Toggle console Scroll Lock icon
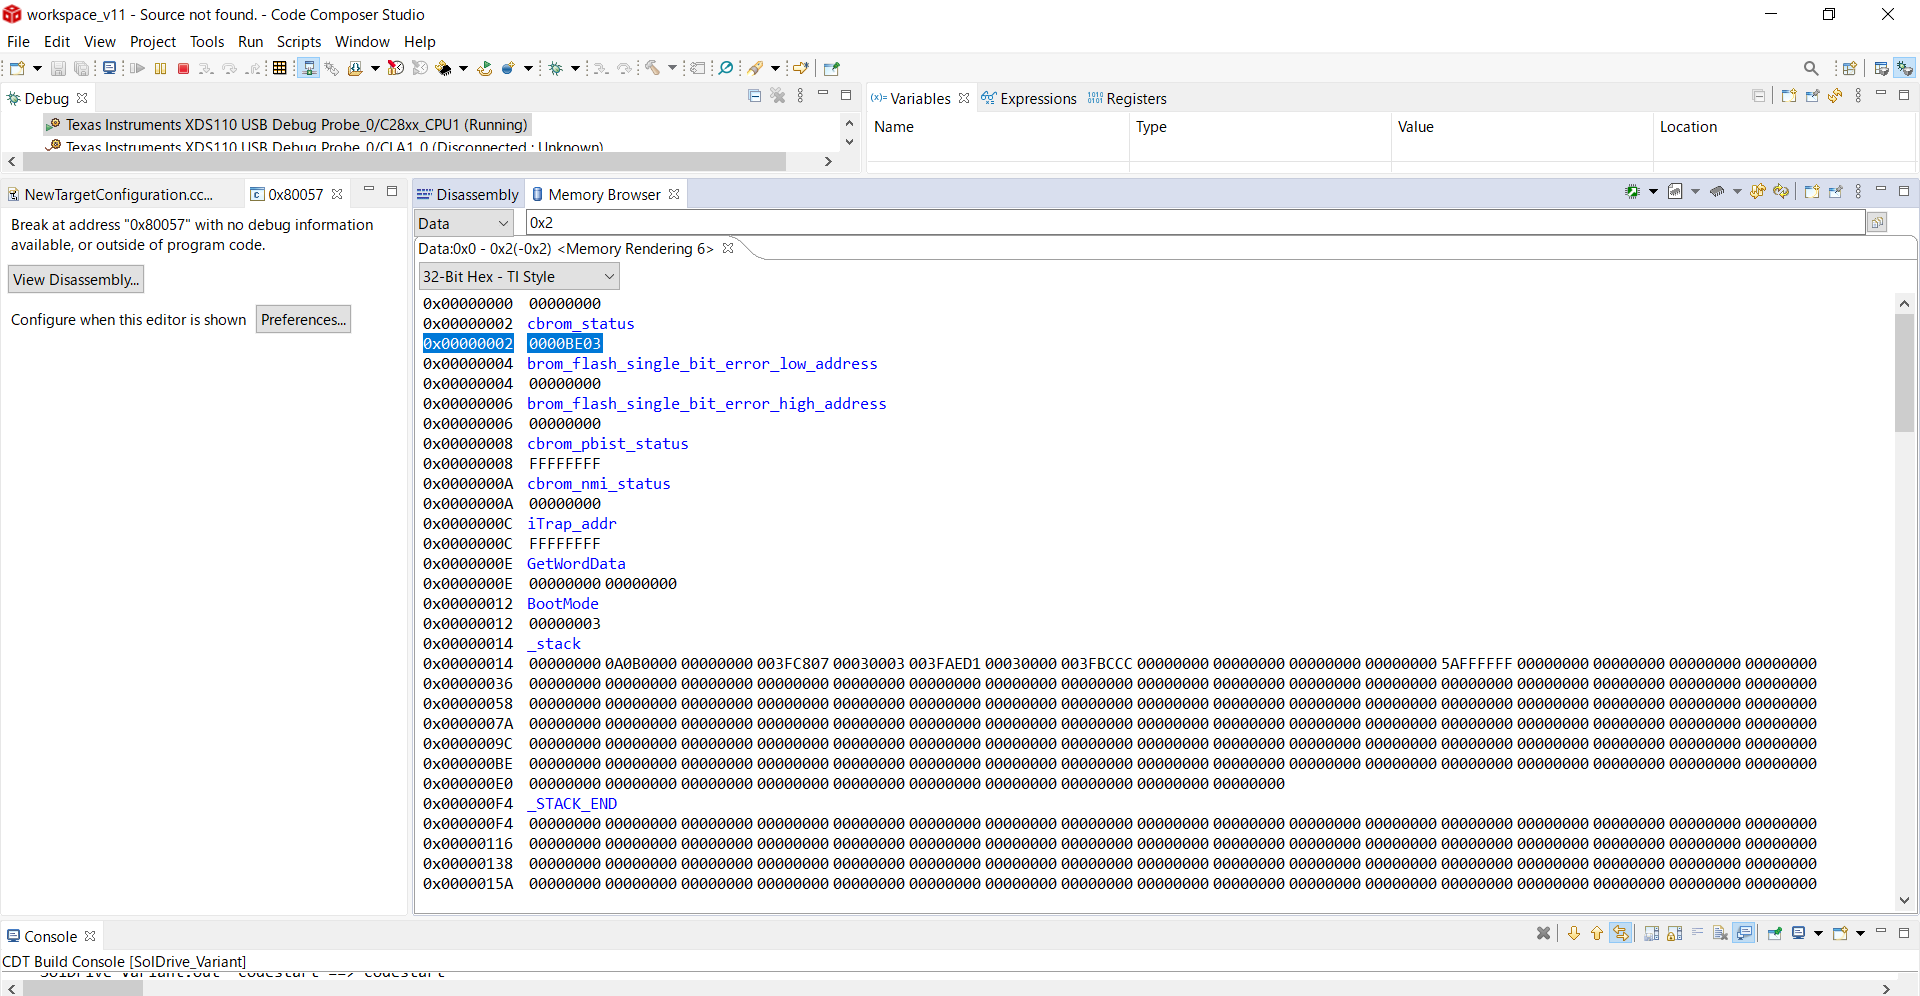The image size is (1920, 996). pos(1674,933)
